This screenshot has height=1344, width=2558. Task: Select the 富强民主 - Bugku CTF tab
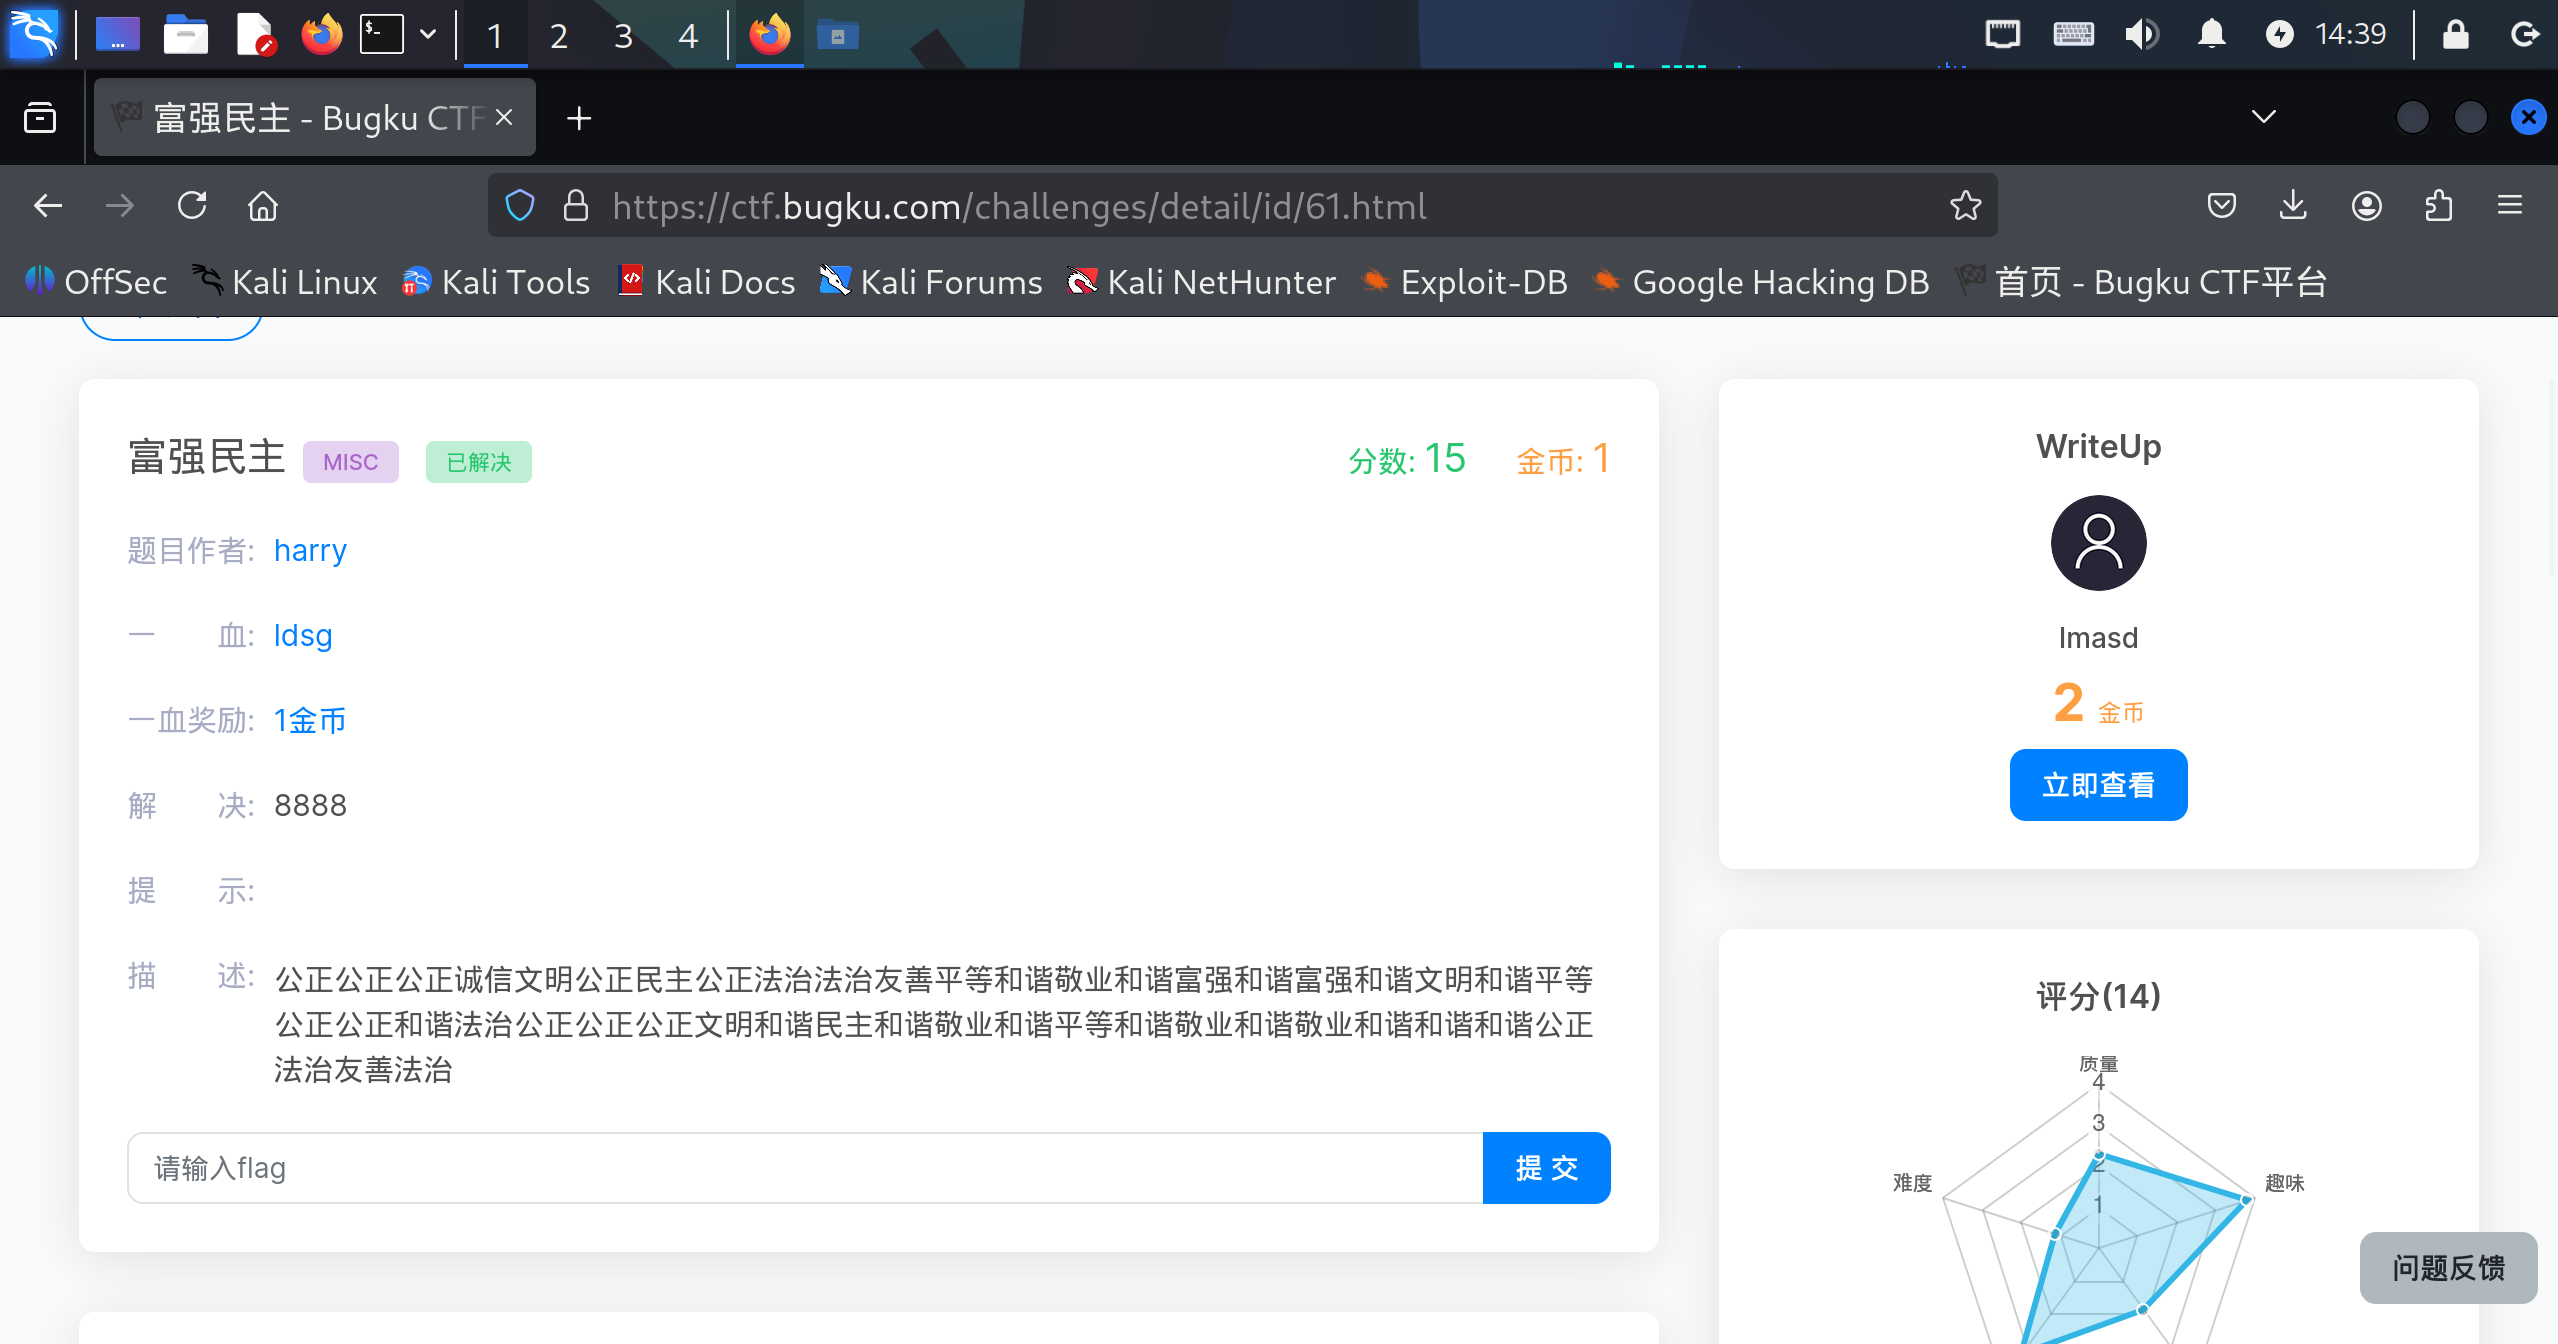[314, 118]
